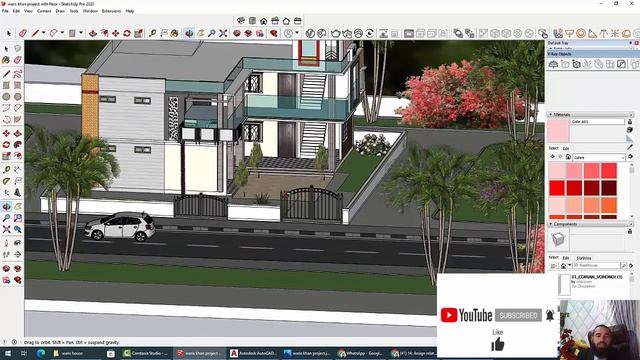Switch to Components Statistics tab
This screenshot has width=640, height=360.
[584, 258]
